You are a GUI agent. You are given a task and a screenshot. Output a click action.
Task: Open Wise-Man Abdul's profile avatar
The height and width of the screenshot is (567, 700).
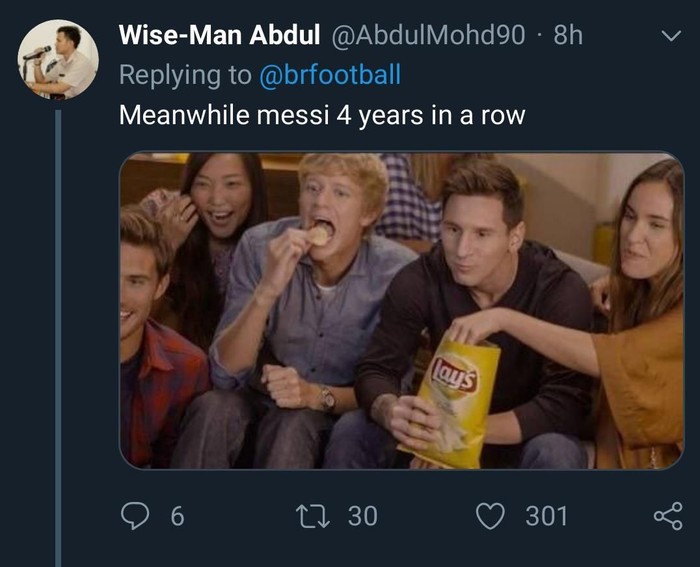tap(58, 60)
